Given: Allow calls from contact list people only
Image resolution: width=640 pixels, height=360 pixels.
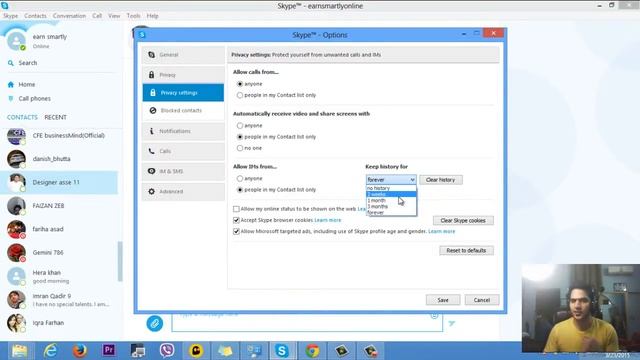Looking at the screenshot, I should coord(240,95).
